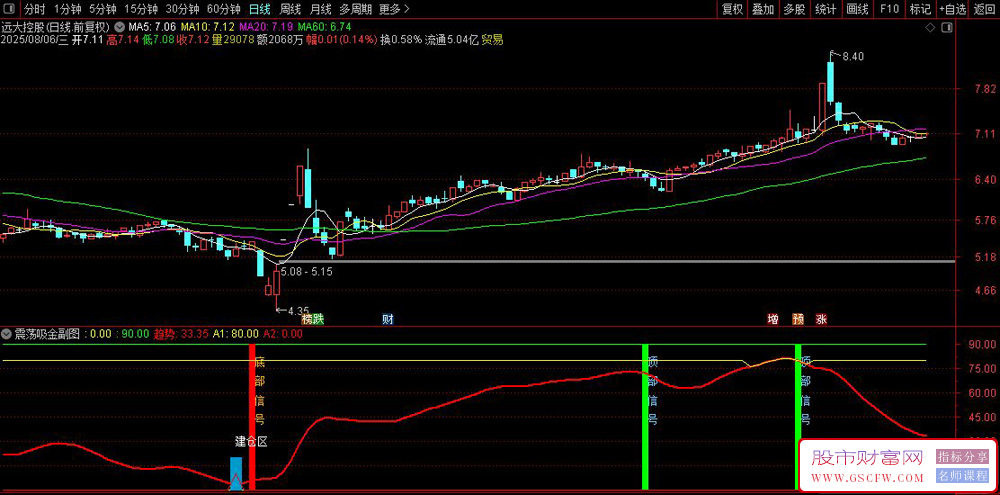Image resolution: width=1000 pixels, height=495 pixels.
Task: Click the 额2068万 amount value
Action: [280, 40]
